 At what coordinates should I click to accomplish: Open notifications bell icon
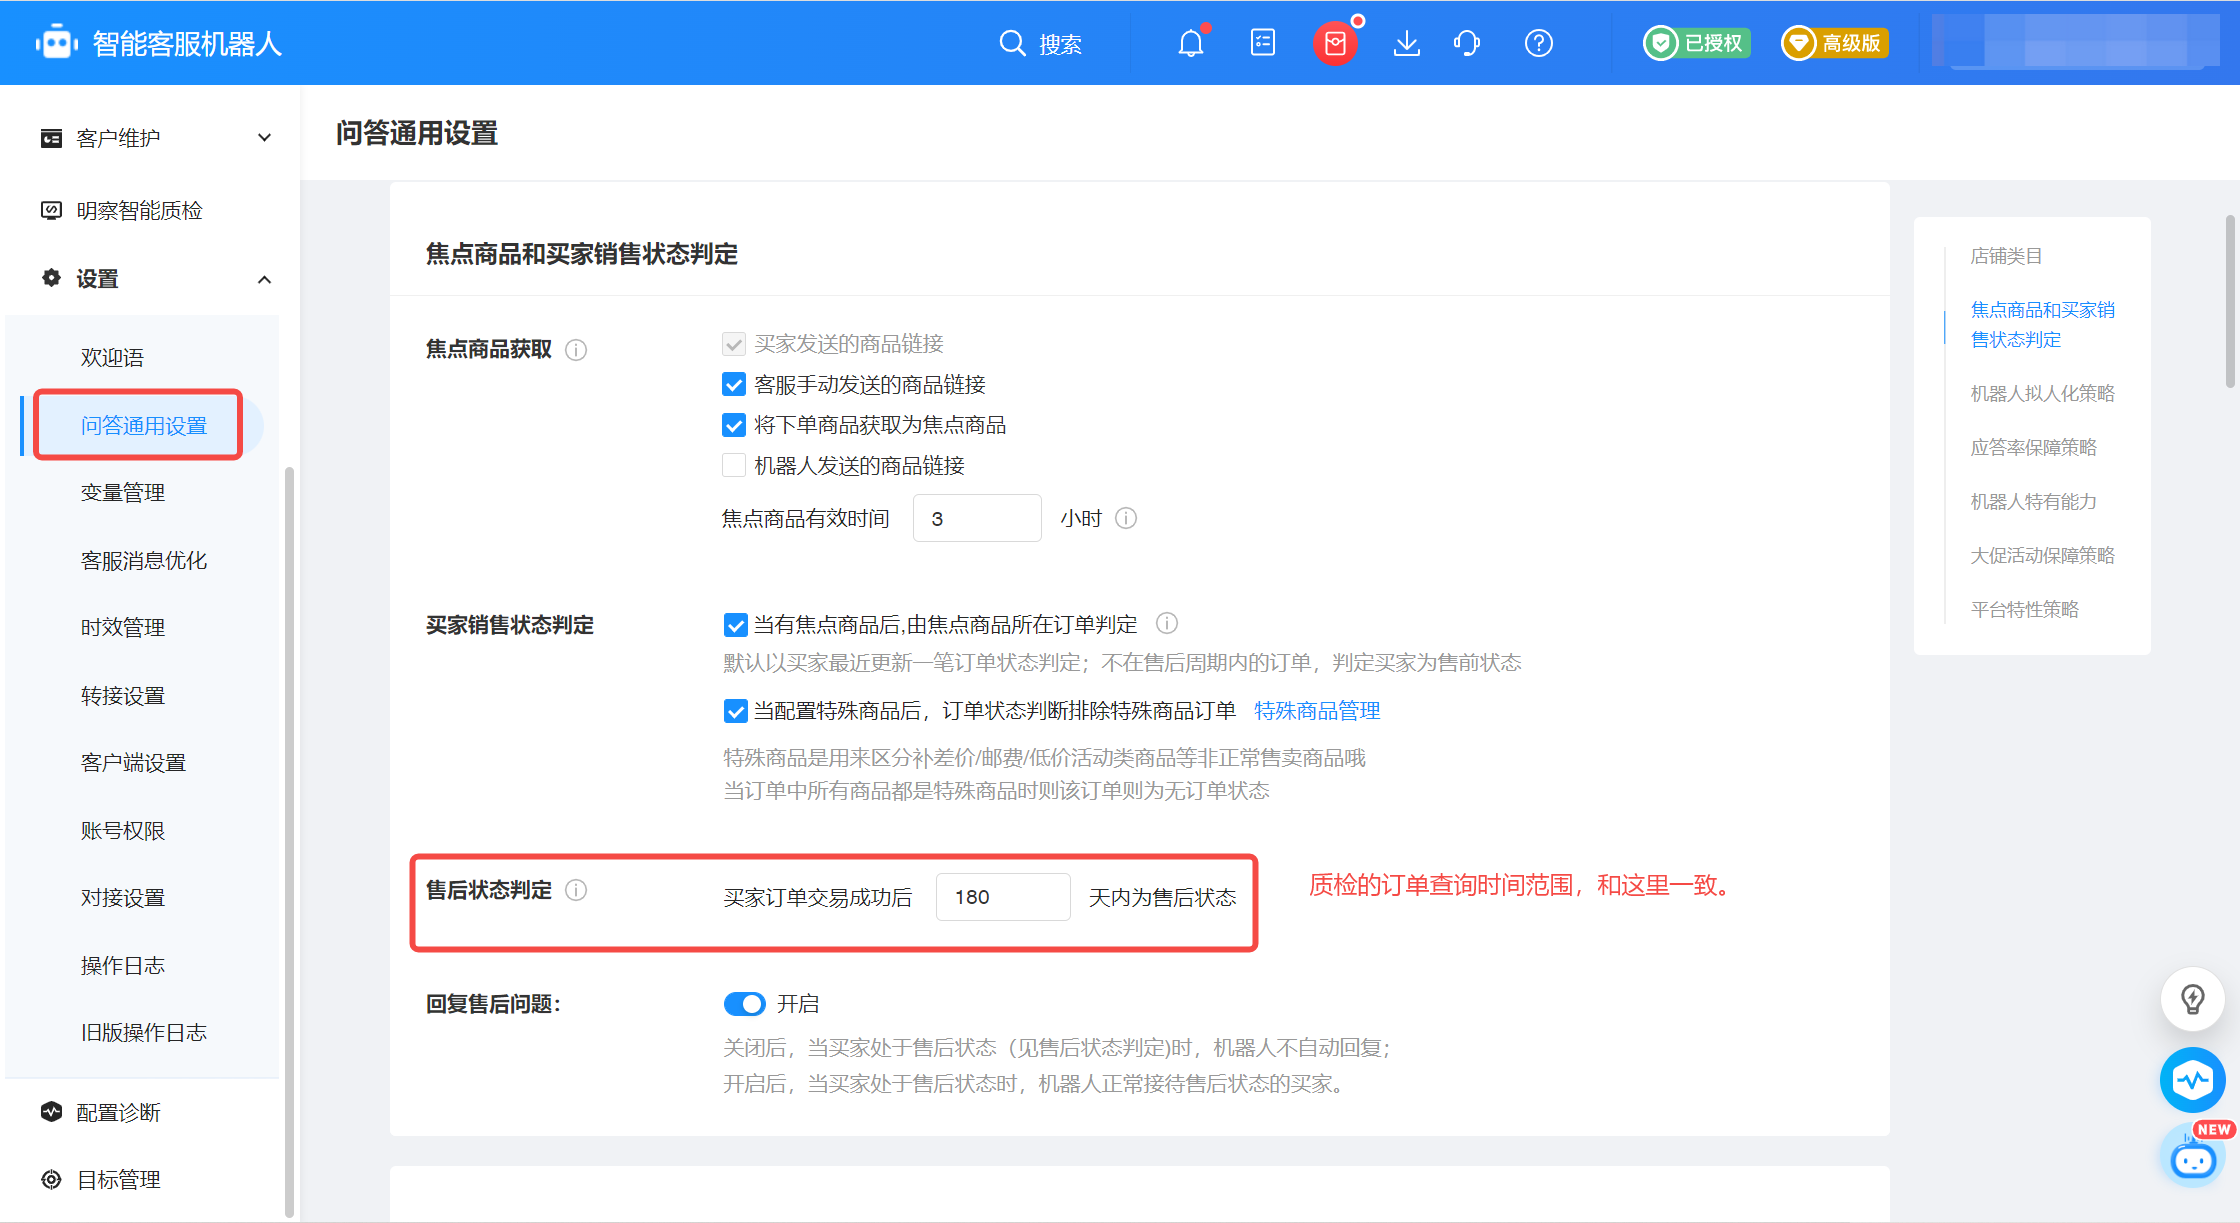(x=1191, y=43)
